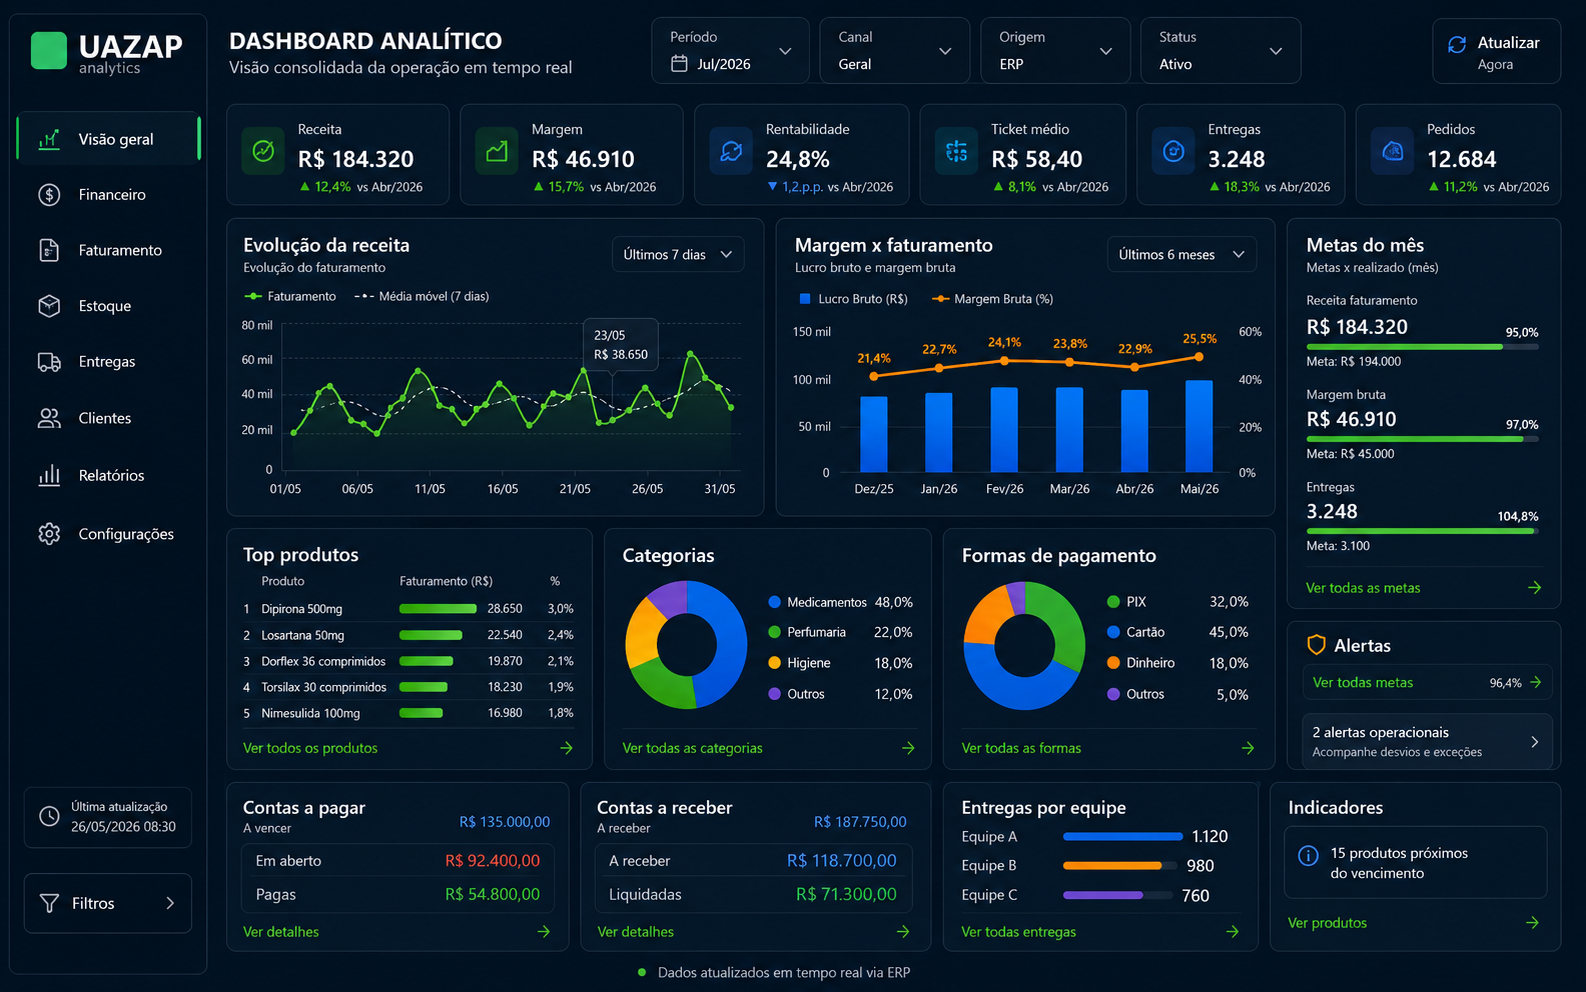The image size is (1586, 992).
Task: Click the Pedidos card icon
Action: click(x=1392, y=151)
